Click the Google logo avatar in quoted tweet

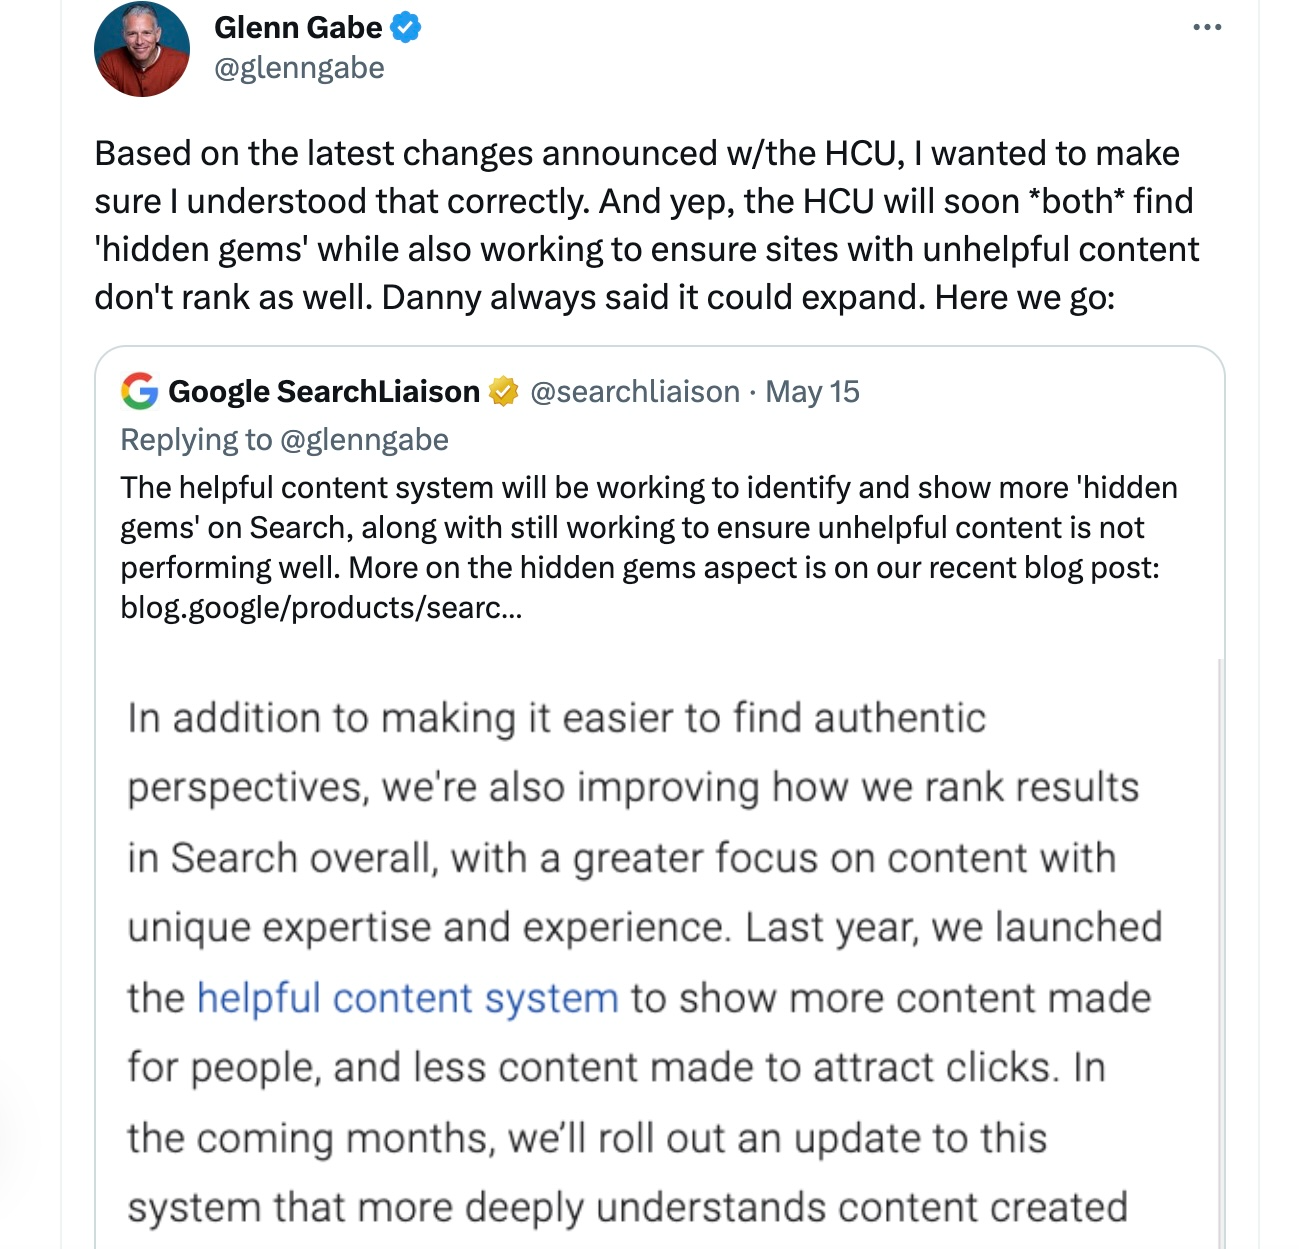click(139, 391)
